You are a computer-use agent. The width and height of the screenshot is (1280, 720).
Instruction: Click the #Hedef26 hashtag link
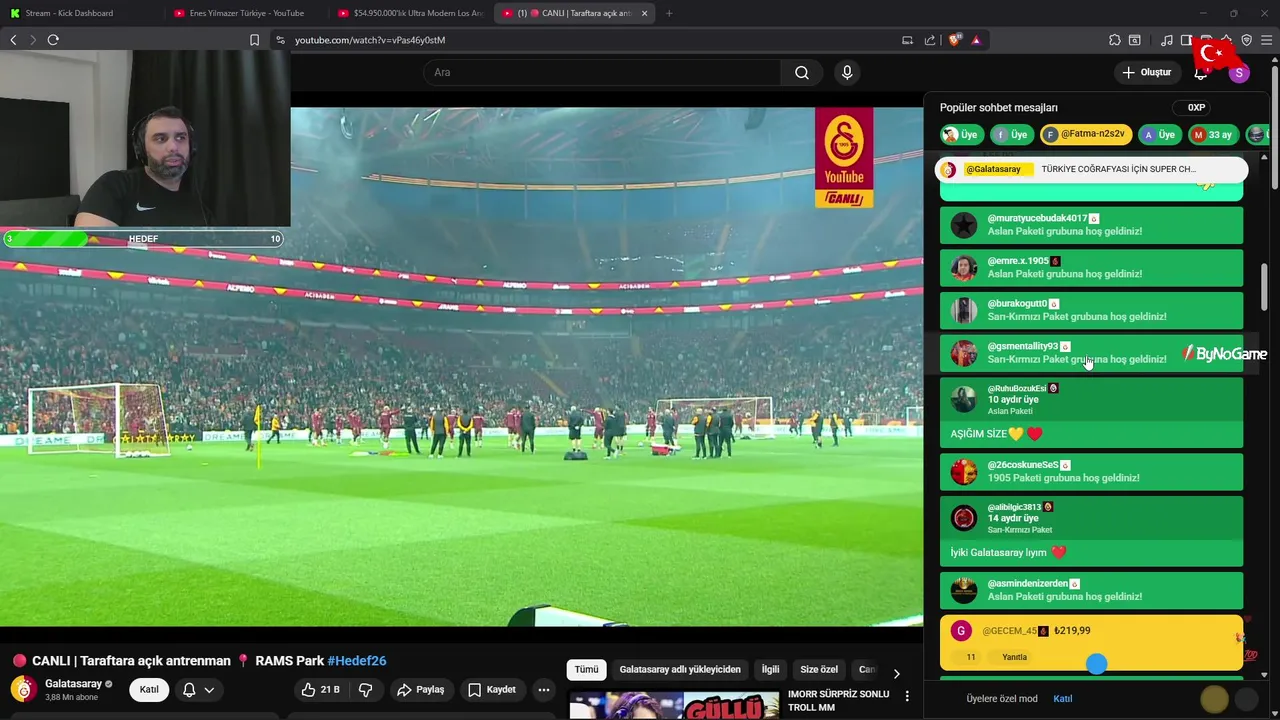[357, 661]
